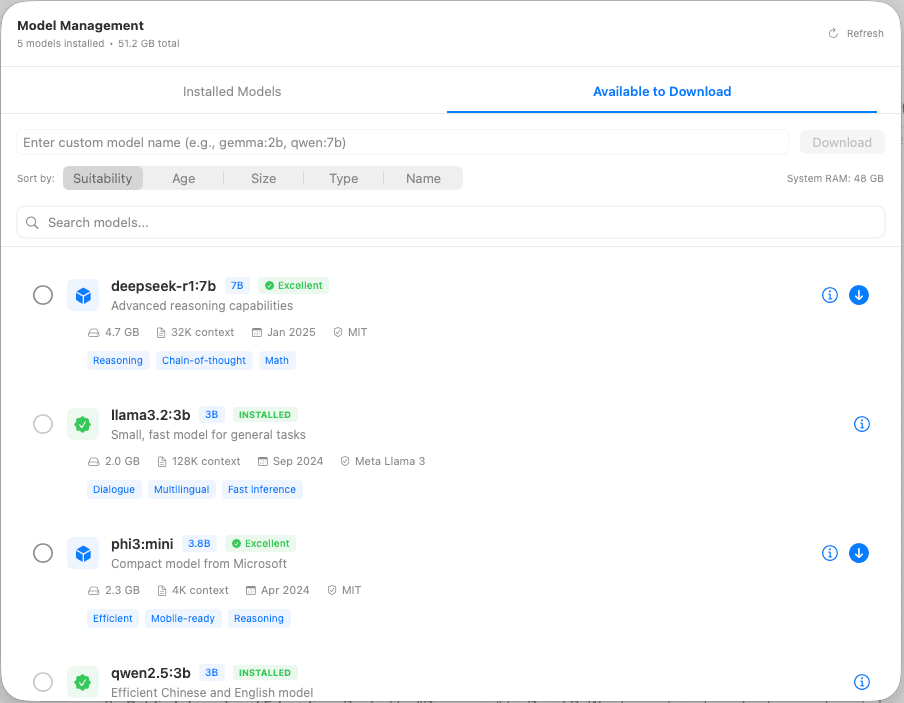Click the Dialogue tag

[x=114, y=490]
